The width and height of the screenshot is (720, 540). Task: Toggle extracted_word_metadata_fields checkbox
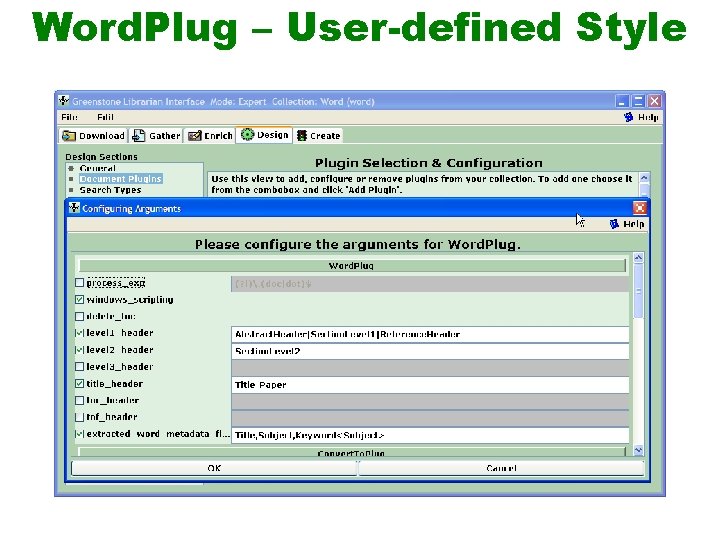[x=79, y=434]
